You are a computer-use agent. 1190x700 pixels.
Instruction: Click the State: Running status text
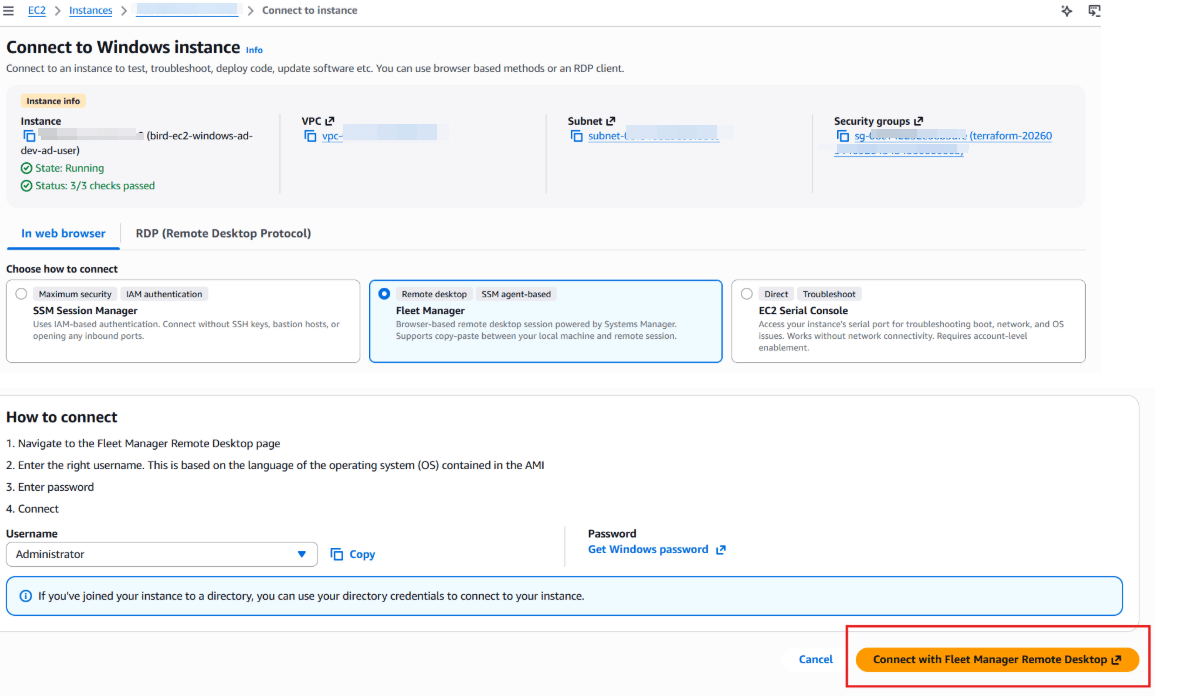(69, 169)
